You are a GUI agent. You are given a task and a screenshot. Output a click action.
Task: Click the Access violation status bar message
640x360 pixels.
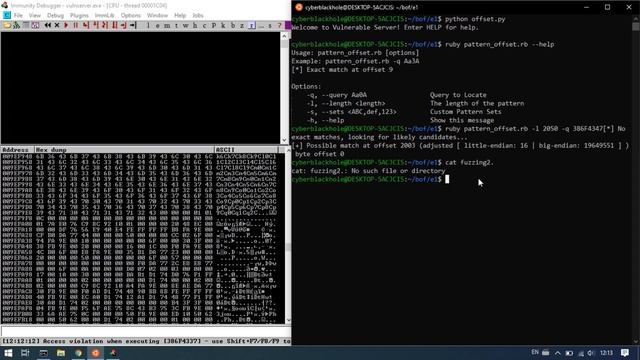click(146, 341)
